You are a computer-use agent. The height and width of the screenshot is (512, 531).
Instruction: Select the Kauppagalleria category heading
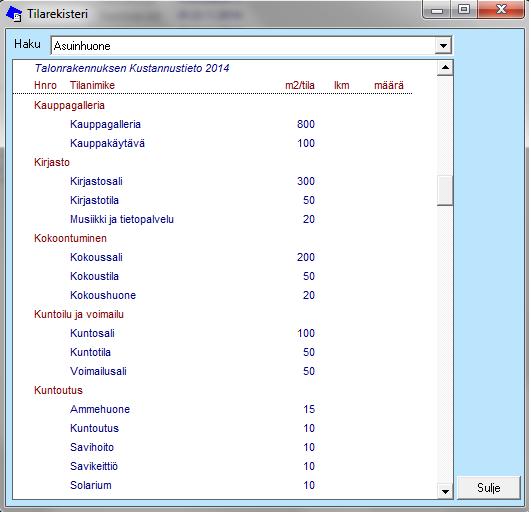point(69,105)
